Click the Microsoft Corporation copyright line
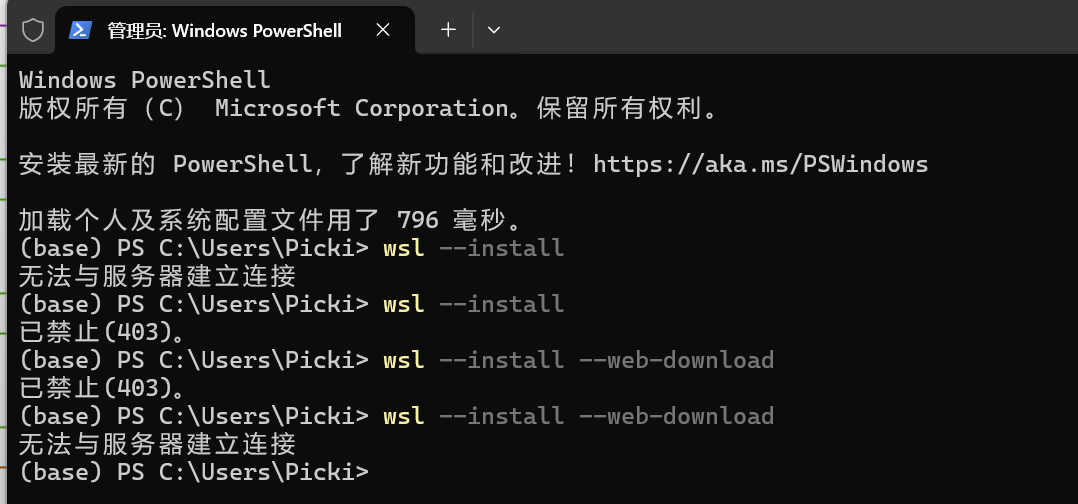The height and width of the screenshot is (504, 1078). coord(368,108)
